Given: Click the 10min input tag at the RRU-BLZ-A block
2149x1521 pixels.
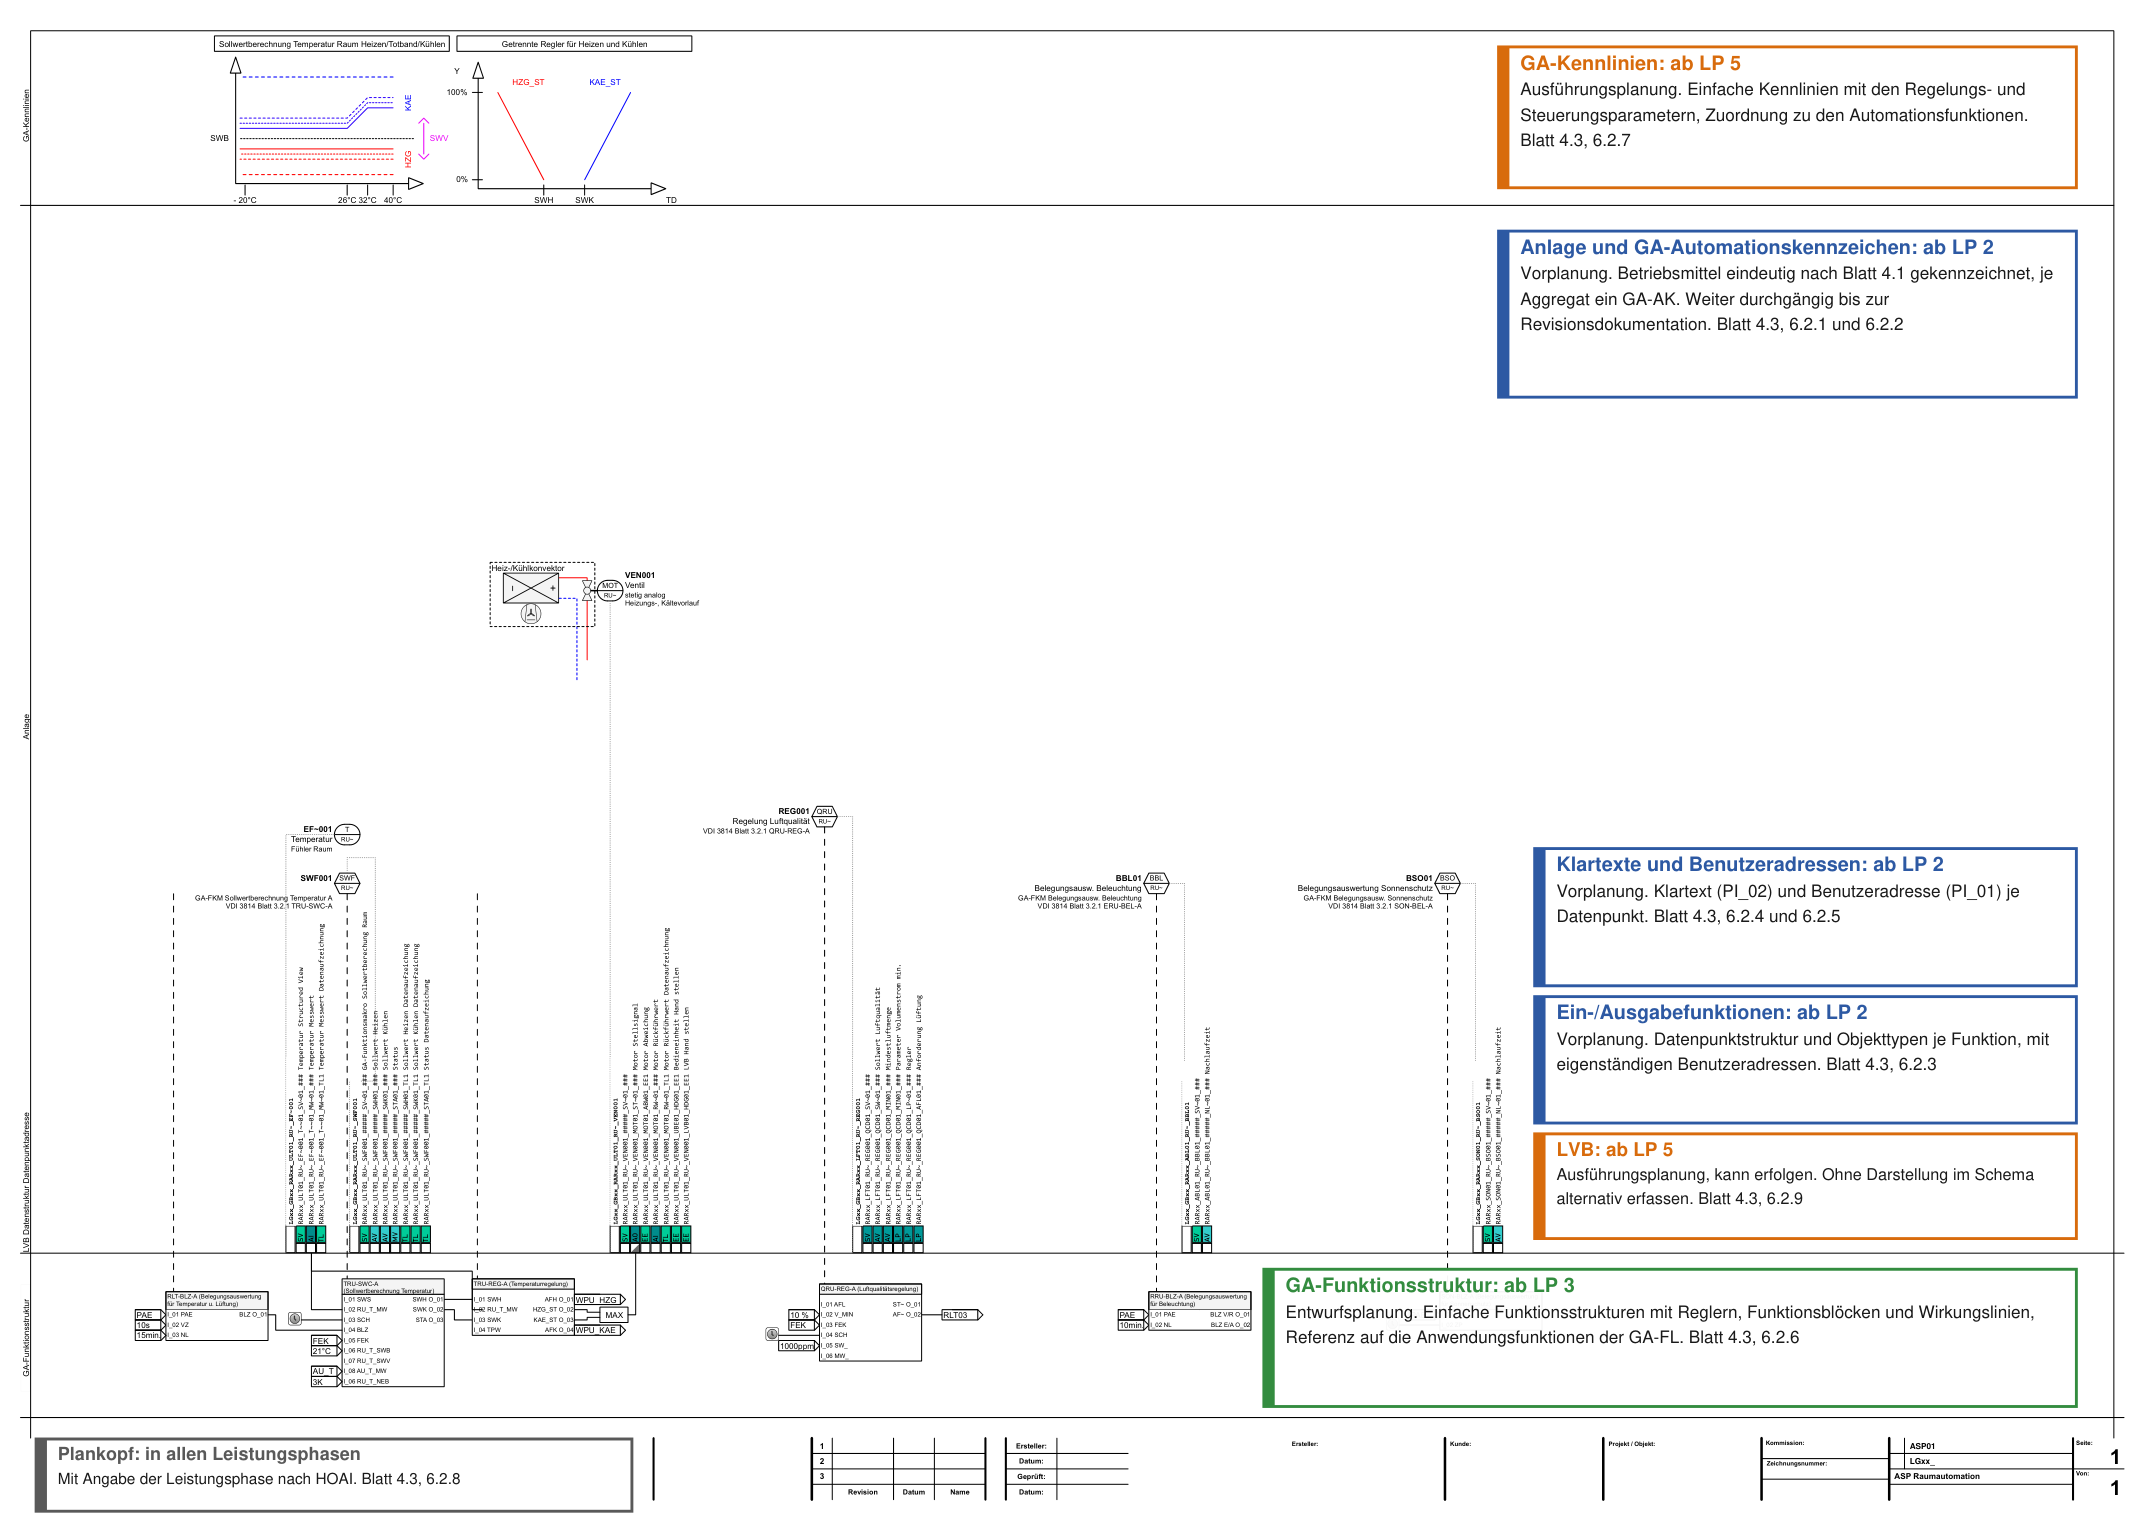Looking at the screenshot, I should tap(1133, 1325).
